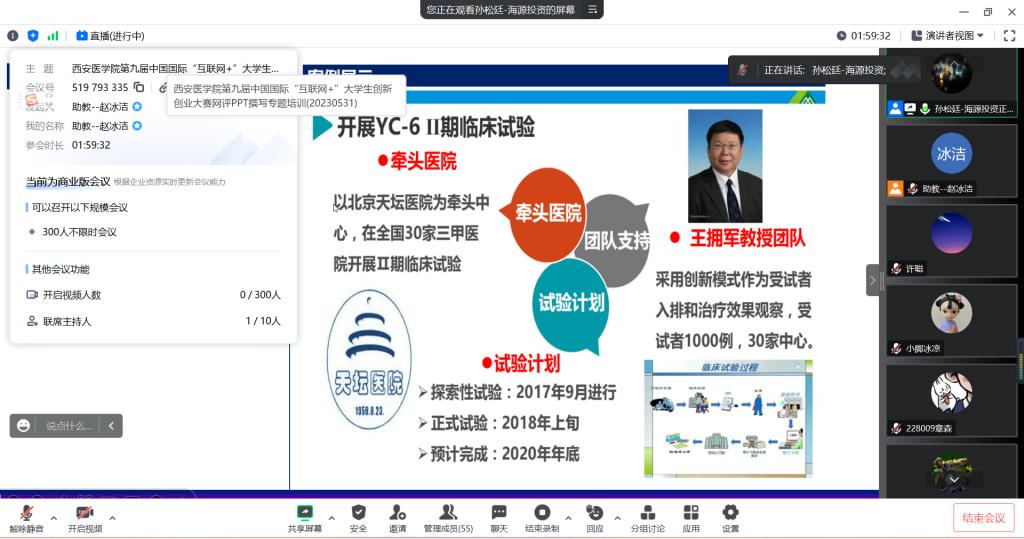Open the 聊天 chat icon
This screenshot has height=539, width=1024.
(498, 513)
